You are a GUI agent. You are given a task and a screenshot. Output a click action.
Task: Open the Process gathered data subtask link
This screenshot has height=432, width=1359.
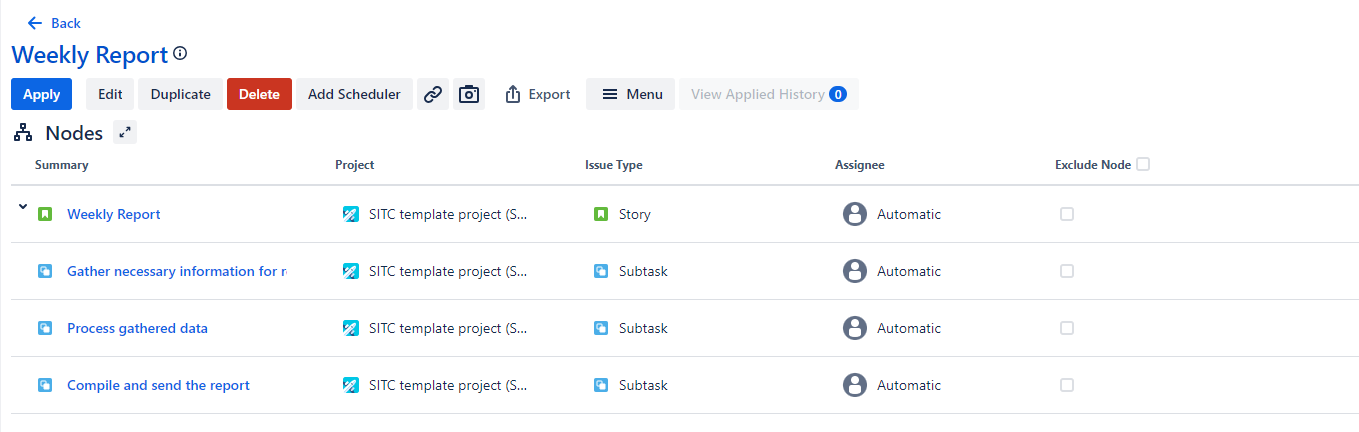tap(137, 328)
